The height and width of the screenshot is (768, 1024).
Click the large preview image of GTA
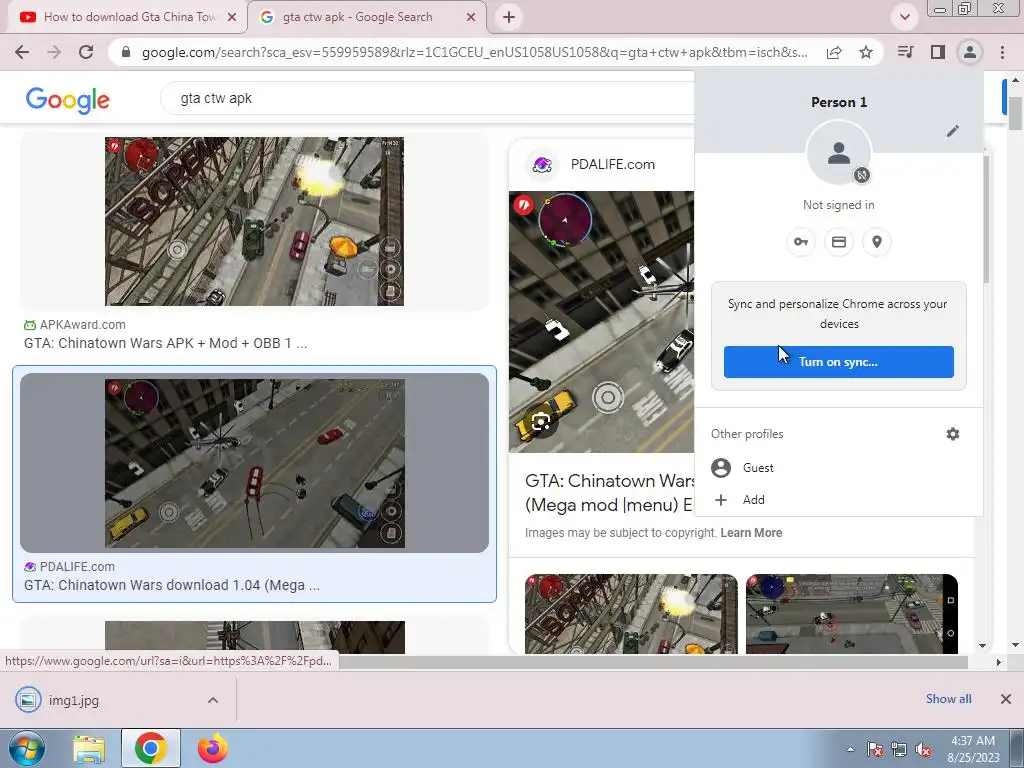tap(601, 321)
